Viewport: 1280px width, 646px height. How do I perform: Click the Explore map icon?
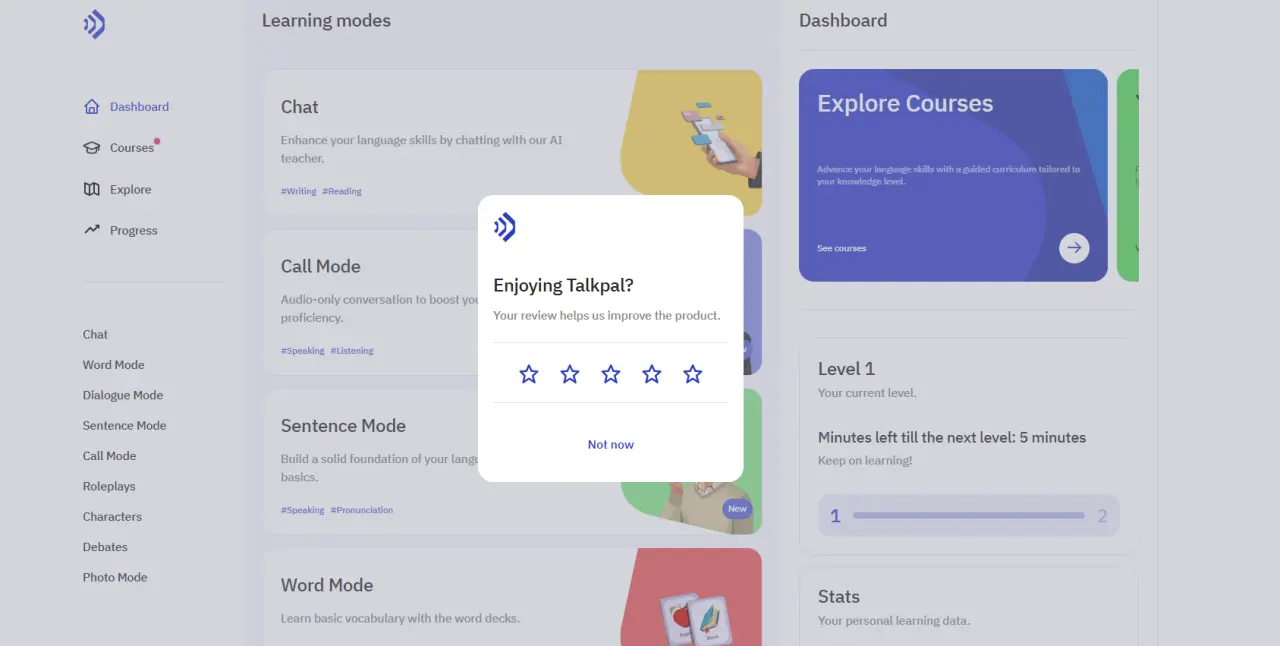tap(92, 189)
